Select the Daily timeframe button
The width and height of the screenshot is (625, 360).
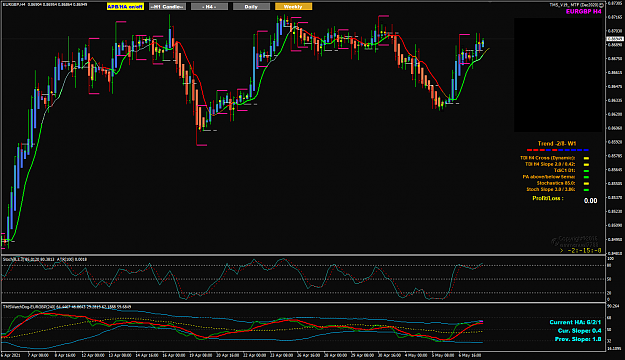pyautogui.click(x=251, y=7)
